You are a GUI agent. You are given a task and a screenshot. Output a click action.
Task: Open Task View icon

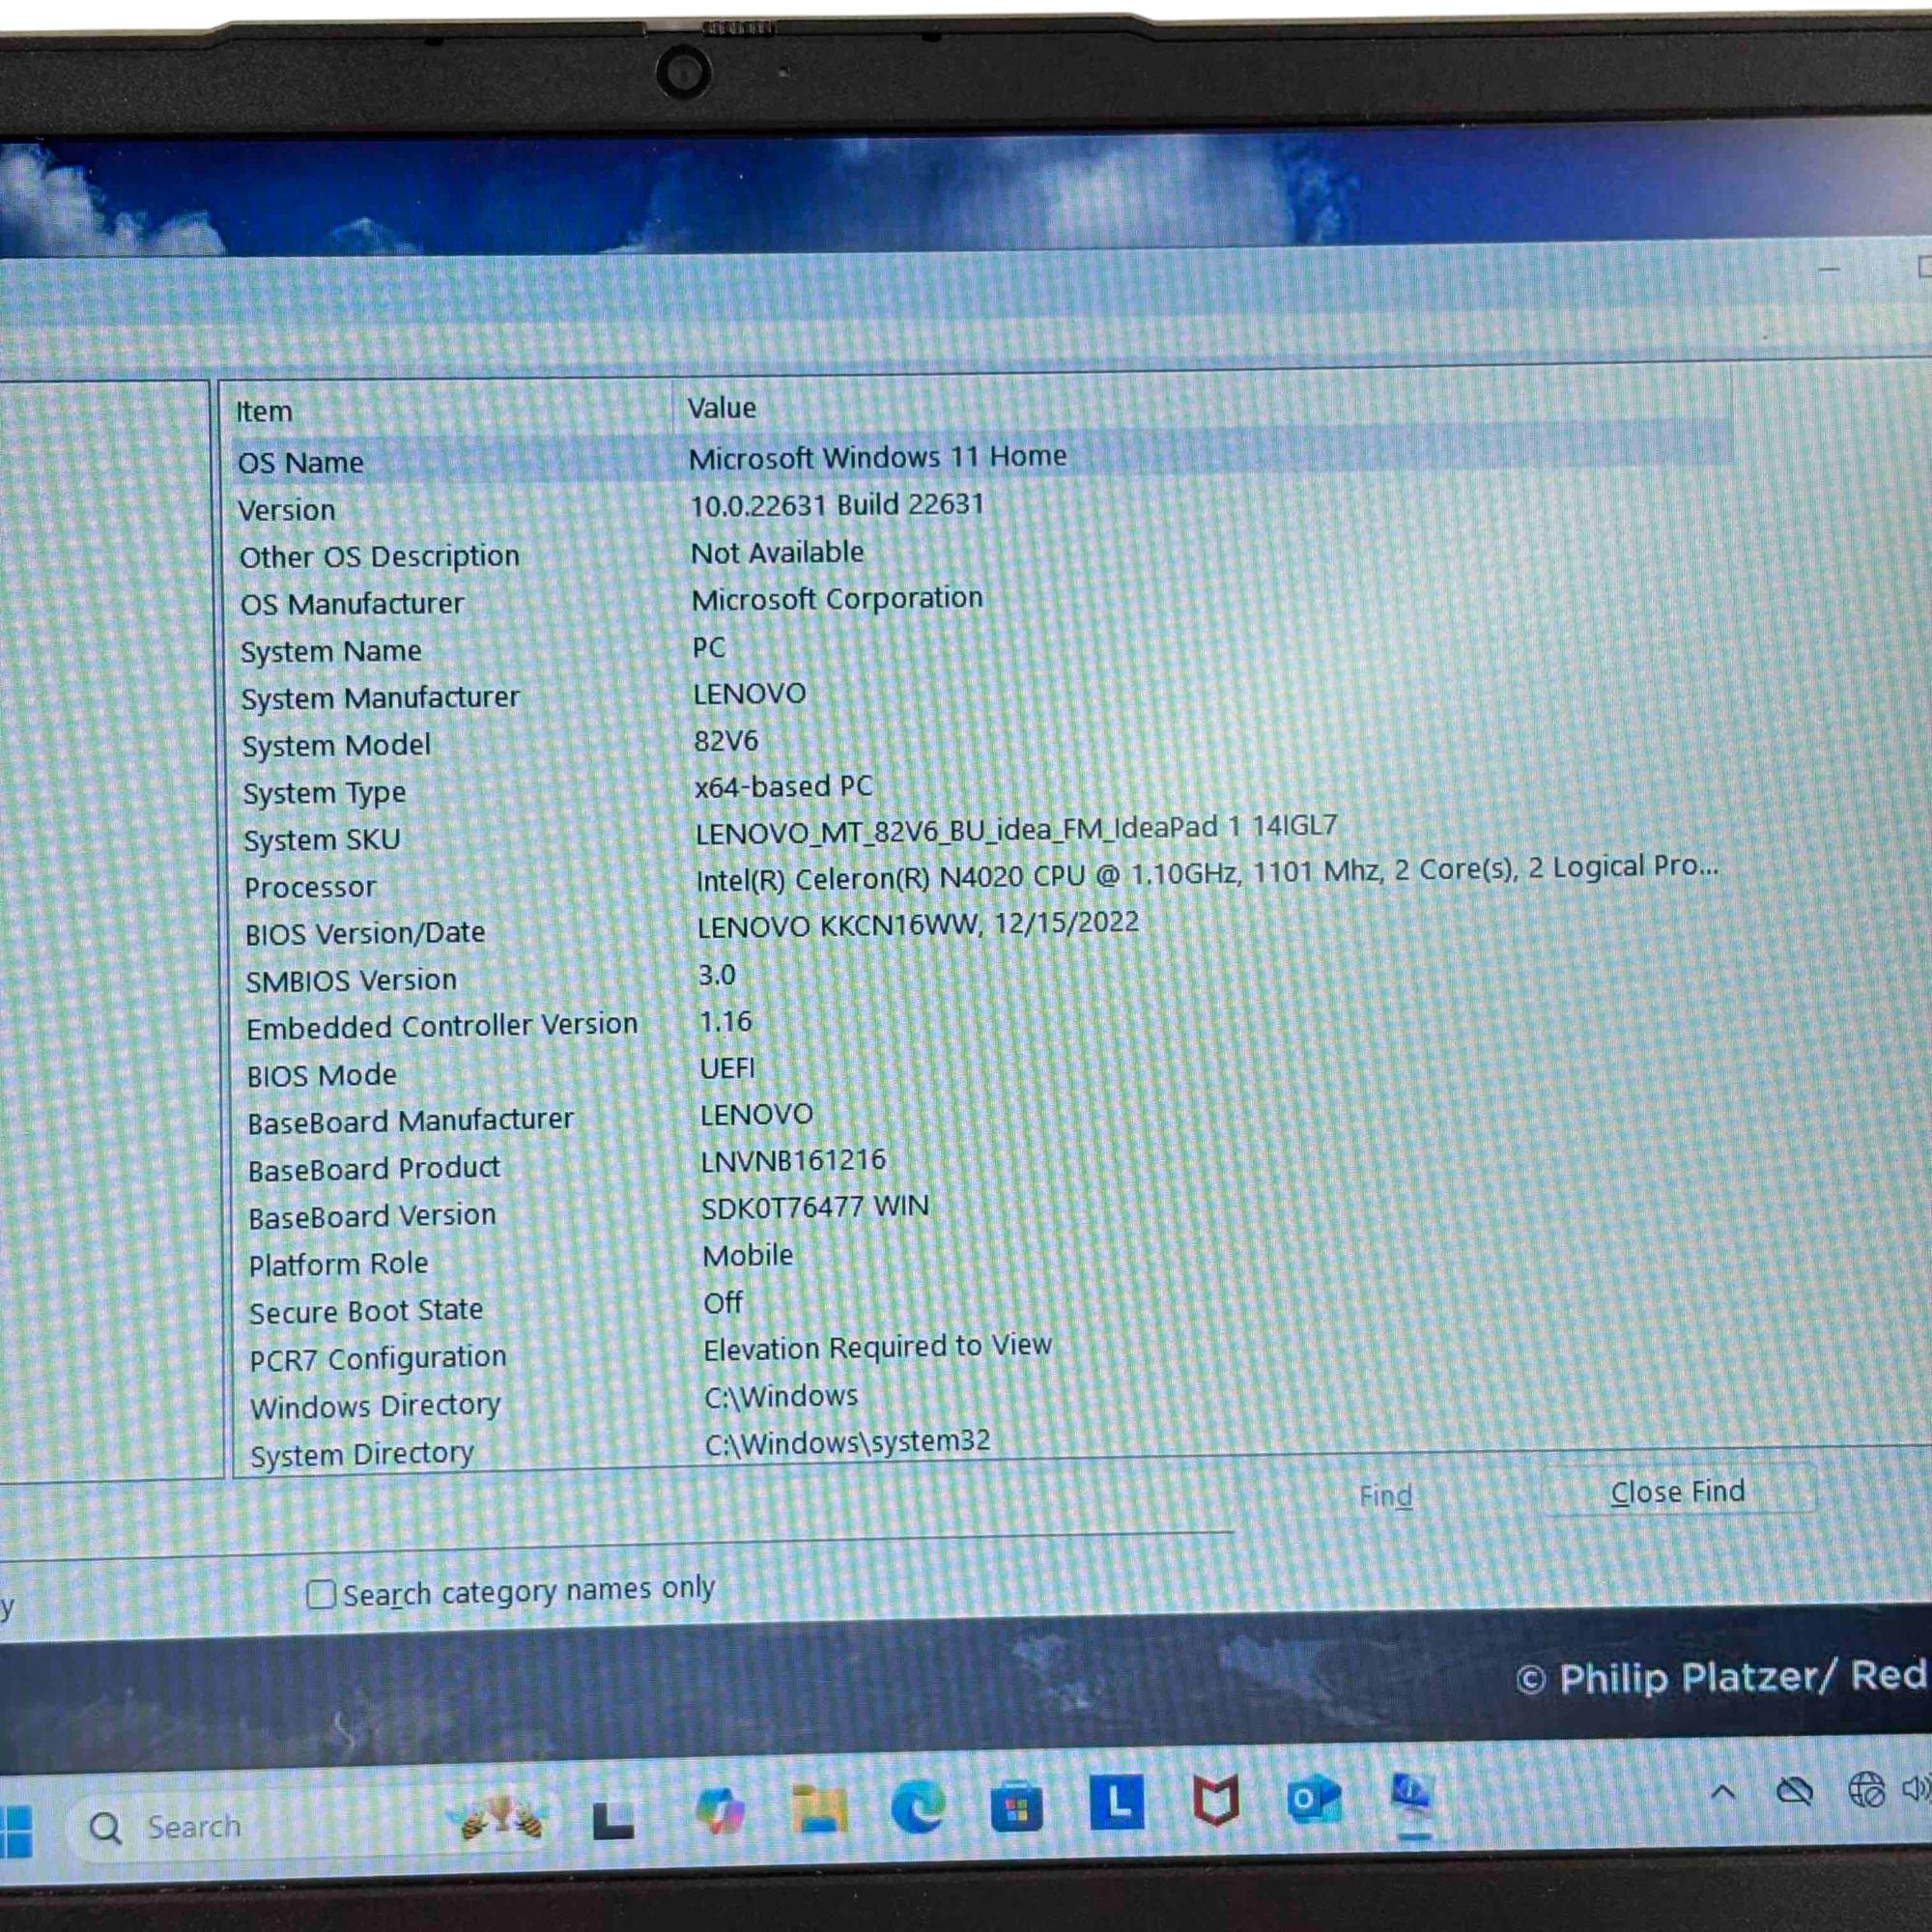pyautogui.click(x=613, y=1820)
